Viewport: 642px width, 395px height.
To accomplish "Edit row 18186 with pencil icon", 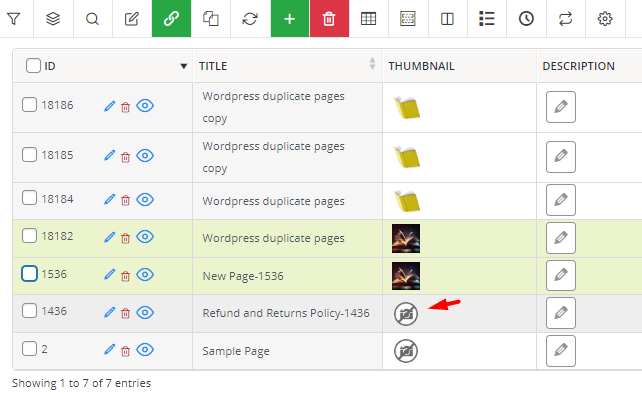I will [109, 106].
